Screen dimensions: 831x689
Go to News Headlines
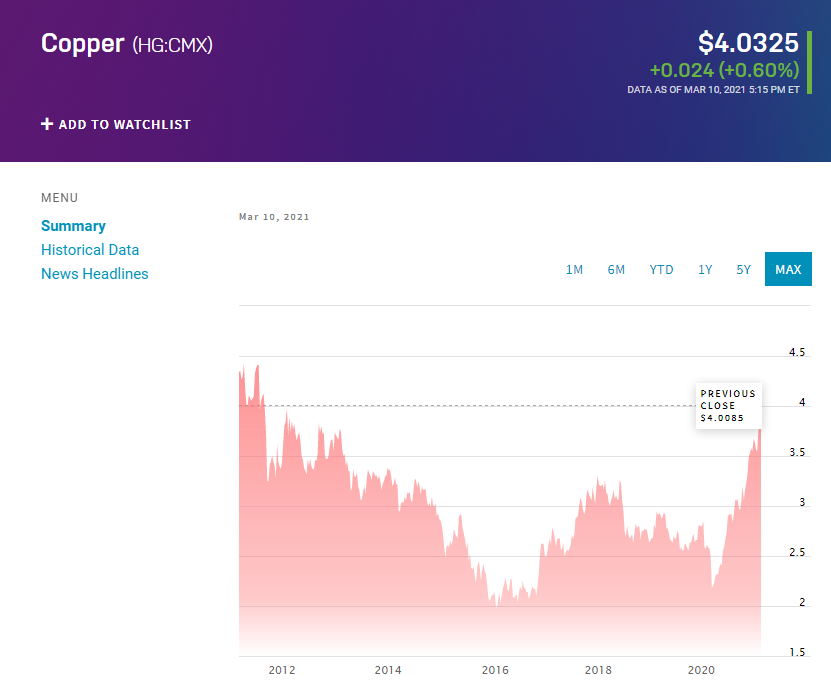coord(95,273)
